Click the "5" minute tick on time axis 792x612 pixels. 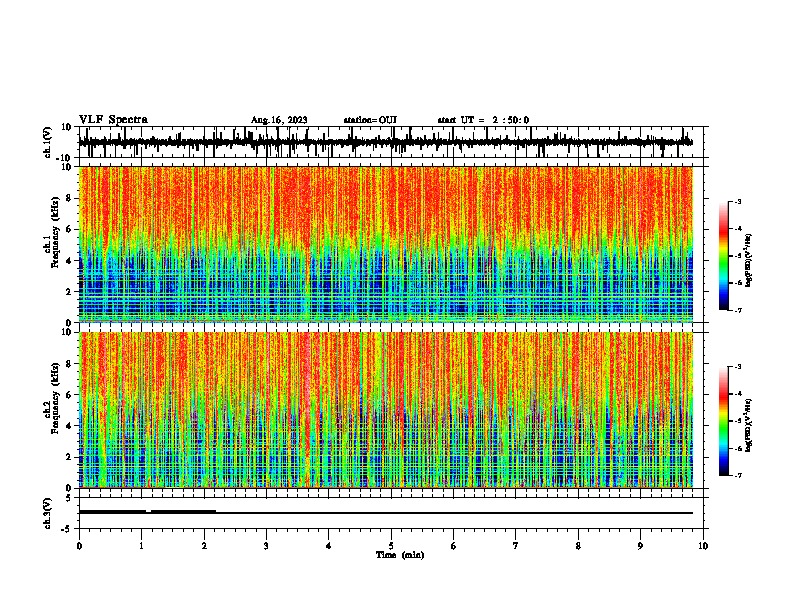(391, 546)
